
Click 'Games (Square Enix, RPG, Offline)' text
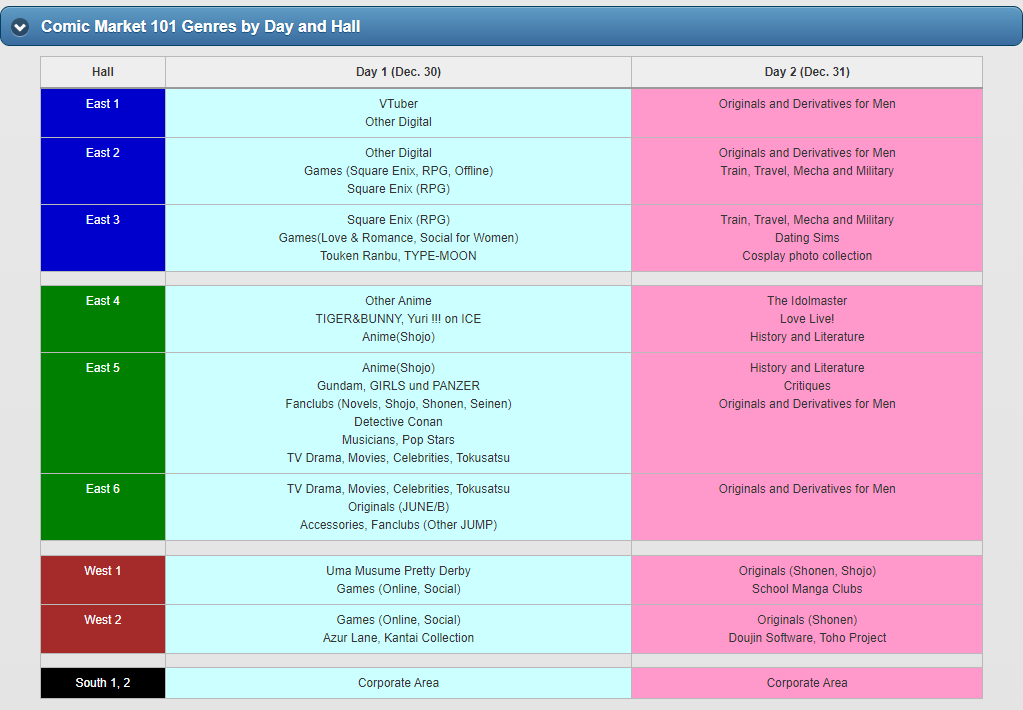398,171
